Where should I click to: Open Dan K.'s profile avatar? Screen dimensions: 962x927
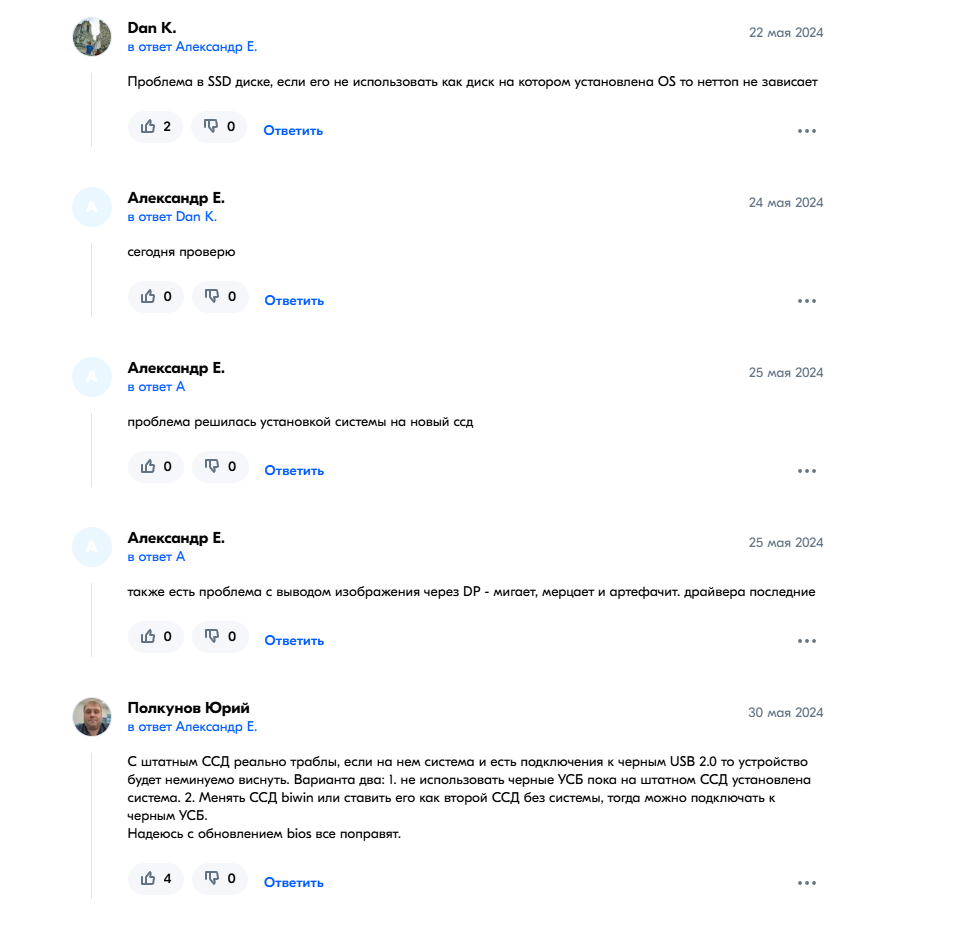point(92,37)
